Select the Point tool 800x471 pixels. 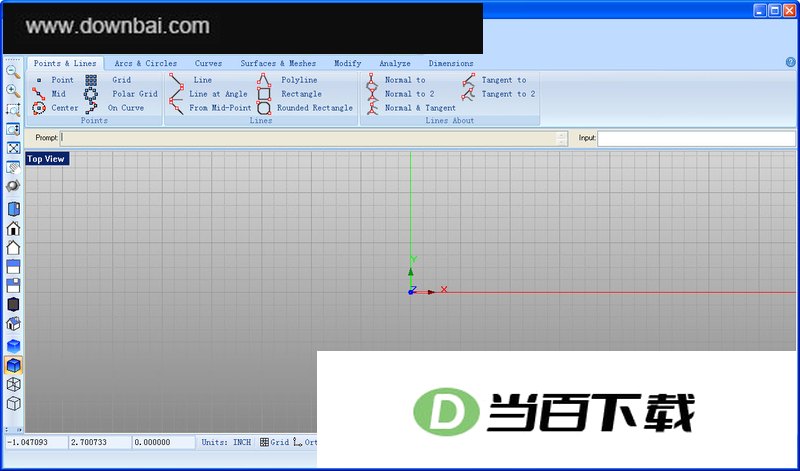coord(55,80)
